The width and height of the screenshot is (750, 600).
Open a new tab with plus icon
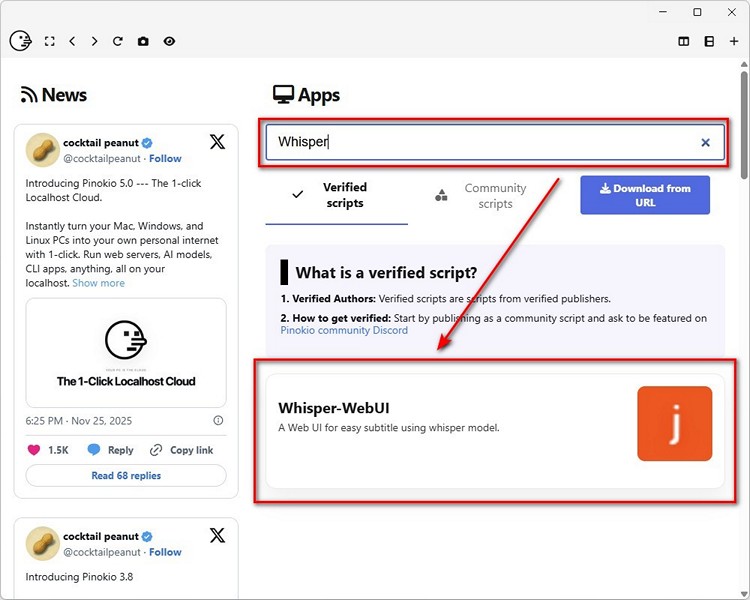coord(733,42)
